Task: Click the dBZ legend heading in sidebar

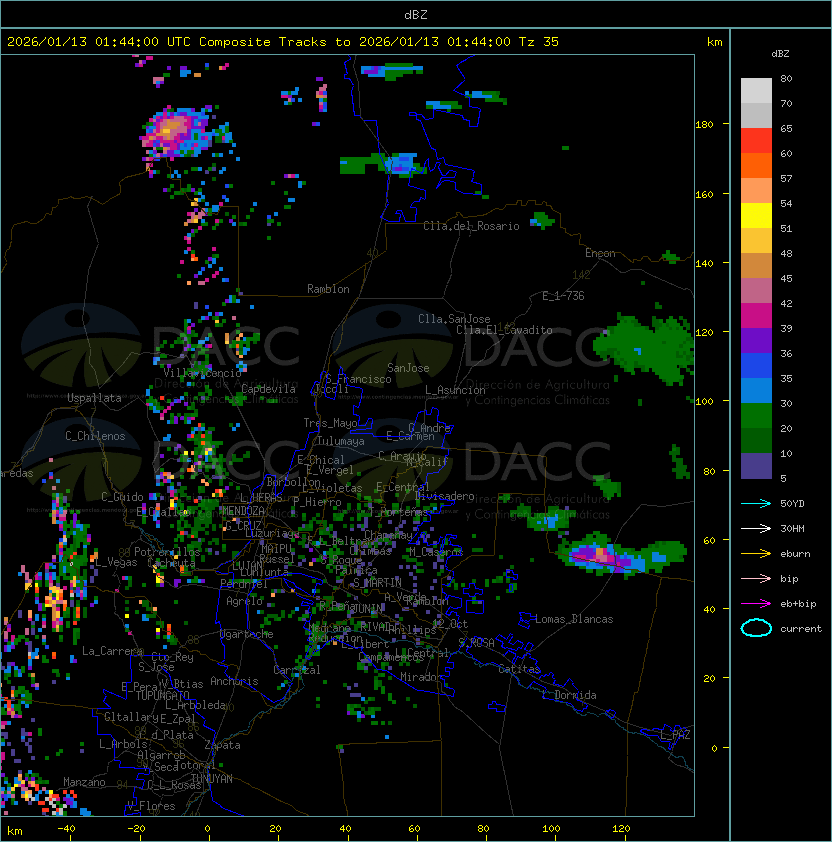Action: coord(780,54)
